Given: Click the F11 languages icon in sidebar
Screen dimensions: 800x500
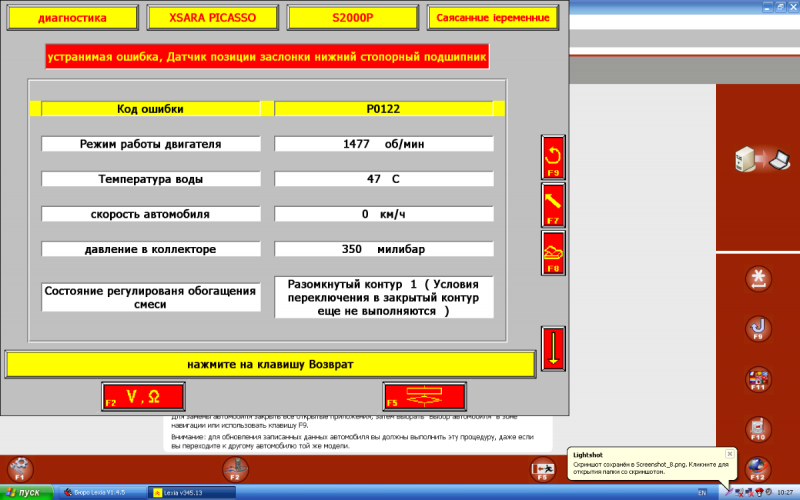Looking at the screenshot, I should point(758,380).
